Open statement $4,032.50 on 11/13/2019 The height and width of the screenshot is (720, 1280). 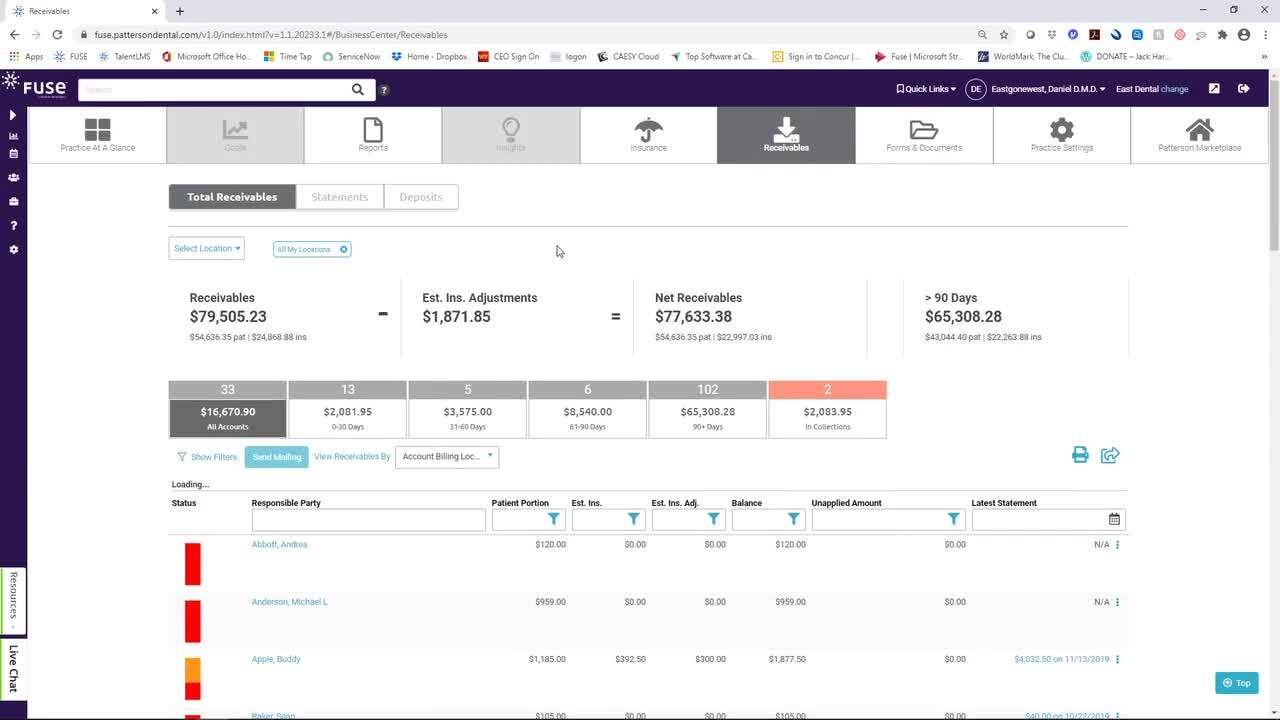(x=1061, y=659)
